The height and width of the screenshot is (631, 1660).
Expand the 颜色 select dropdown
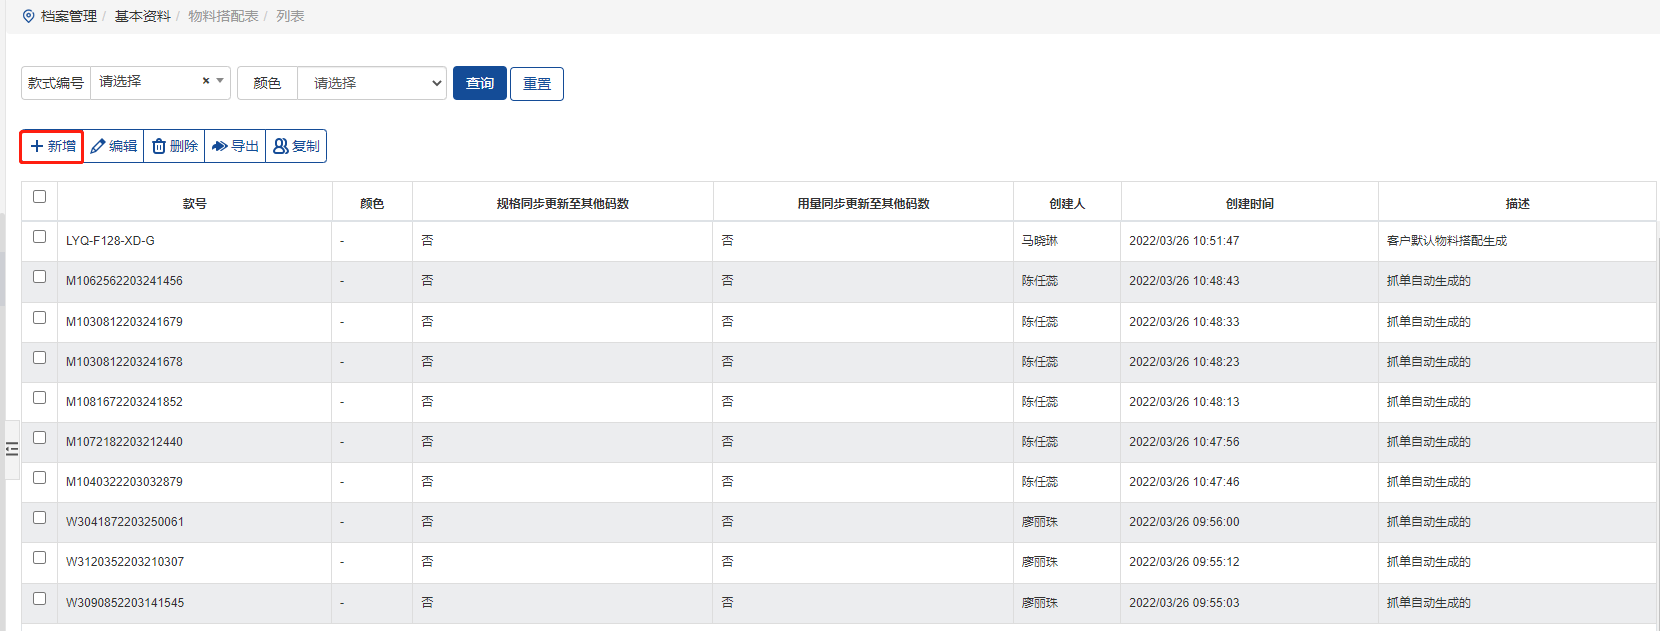click(371, 83)
